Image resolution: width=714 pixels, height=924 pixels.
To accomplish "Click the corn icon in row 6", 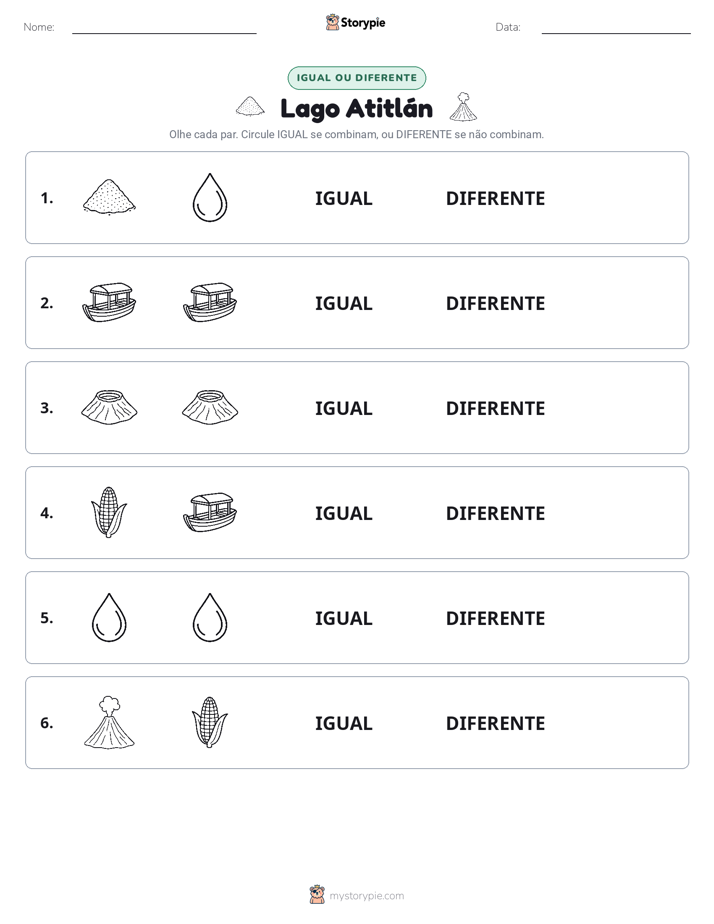I will pos(210,722).
